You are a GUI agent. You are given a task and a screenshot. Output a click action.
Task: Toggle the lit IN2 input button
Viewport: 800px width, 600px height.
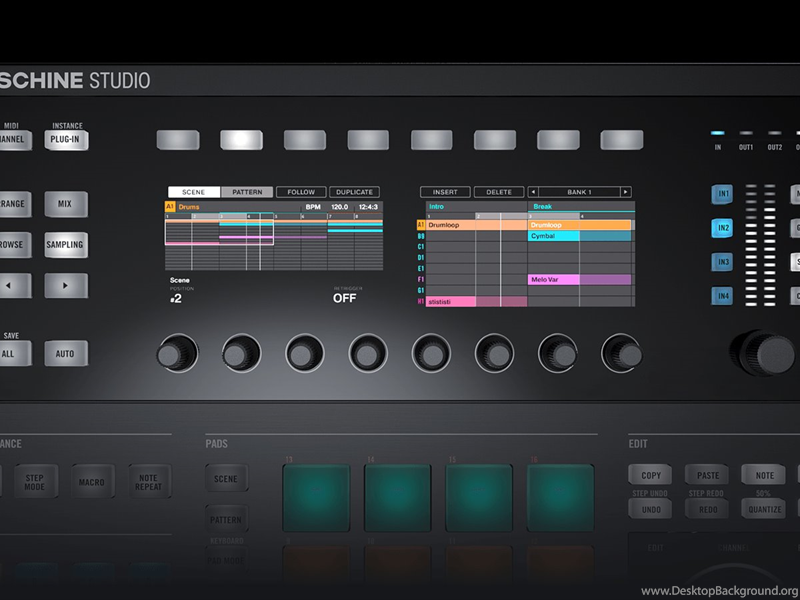point(722,228)
